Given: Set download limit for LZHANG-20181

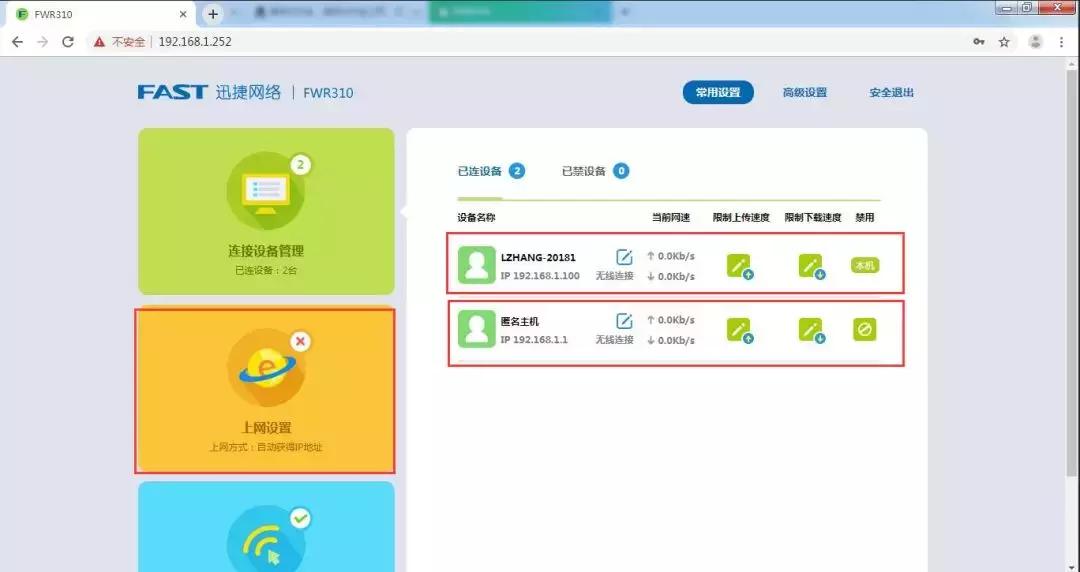Looking at the screenshot, I should pyautogui.click(x=812, y=266).
